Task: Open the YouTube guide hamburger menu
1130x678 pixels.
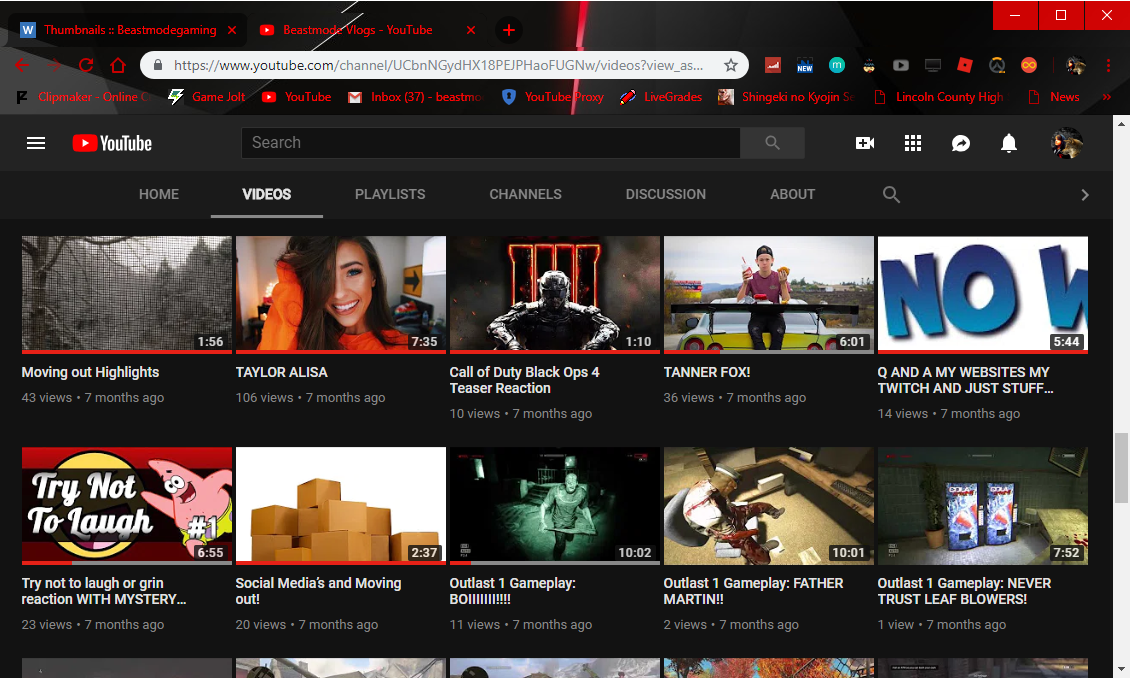Action: [36, 143]
